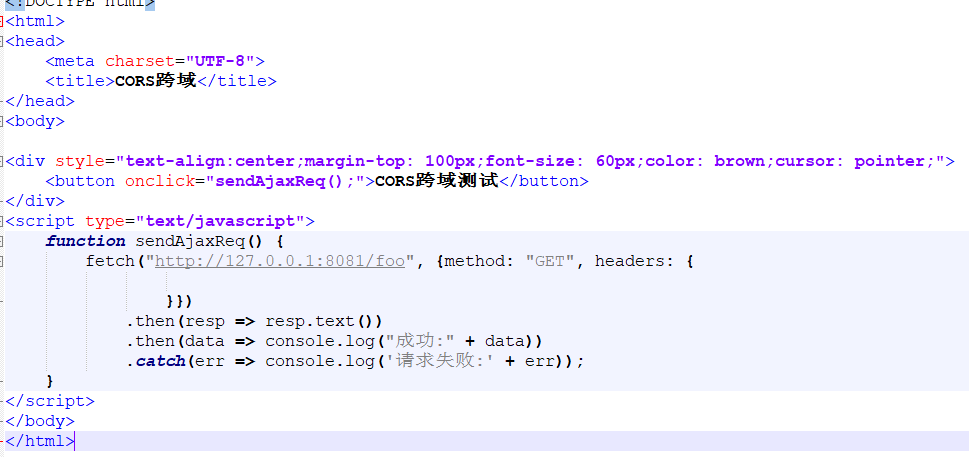
Task: Collapse the head section fold marker
Action: (2, 41)
